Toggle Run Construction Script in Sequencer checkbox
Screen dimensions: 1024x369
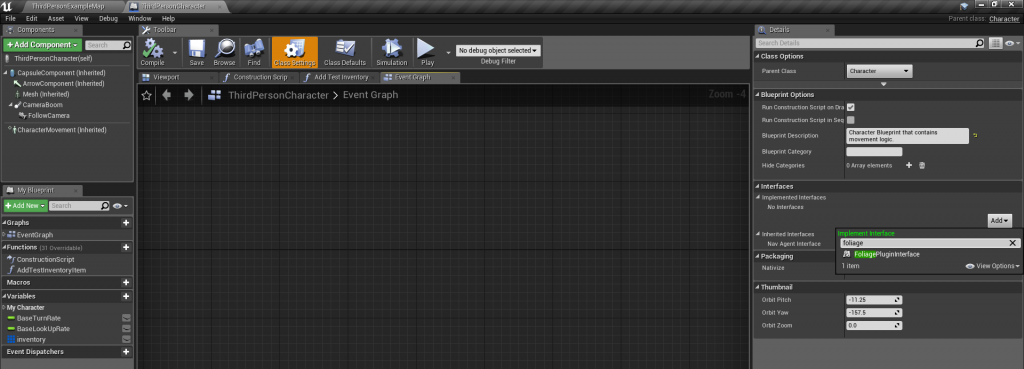(x=851, y=120)
